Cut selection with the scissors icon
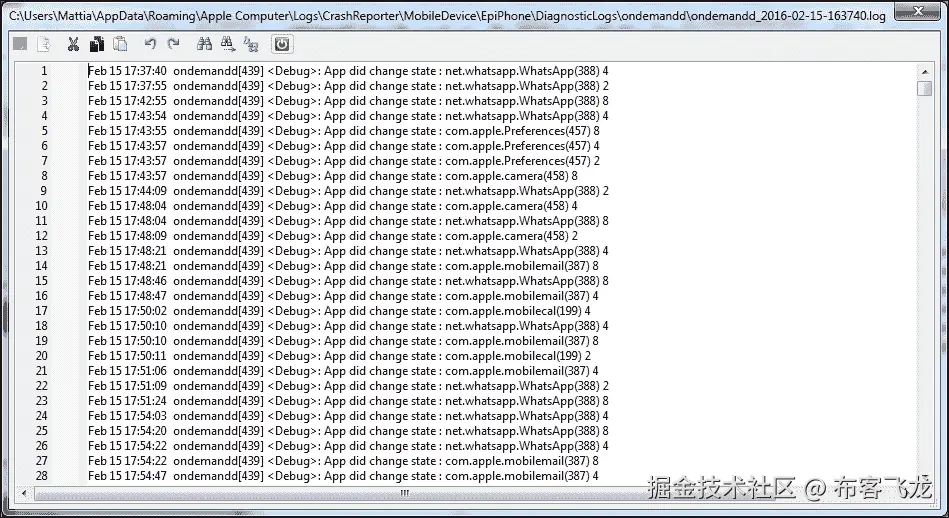Image resolution: width=949 pixels, height=518 pixels. [73, 44]
